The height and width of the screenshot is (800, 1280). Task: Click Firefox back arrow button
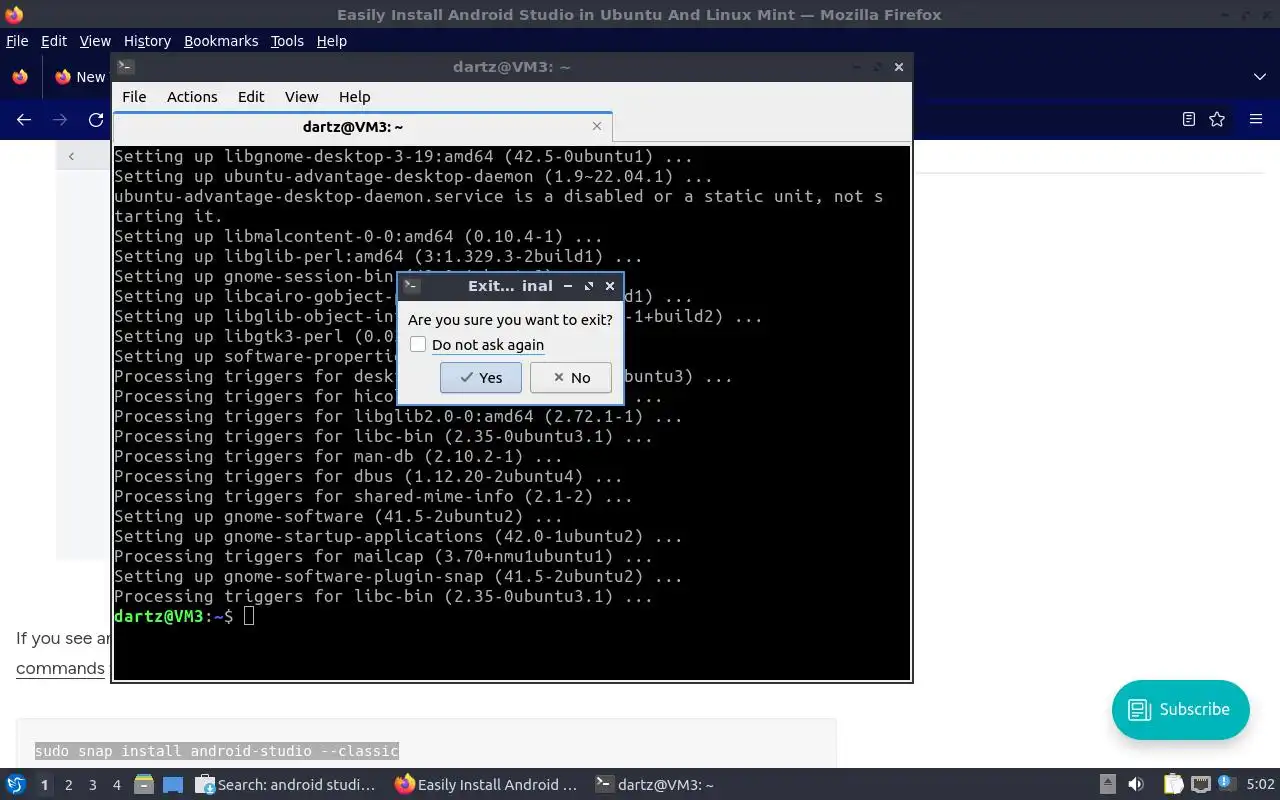24,119
